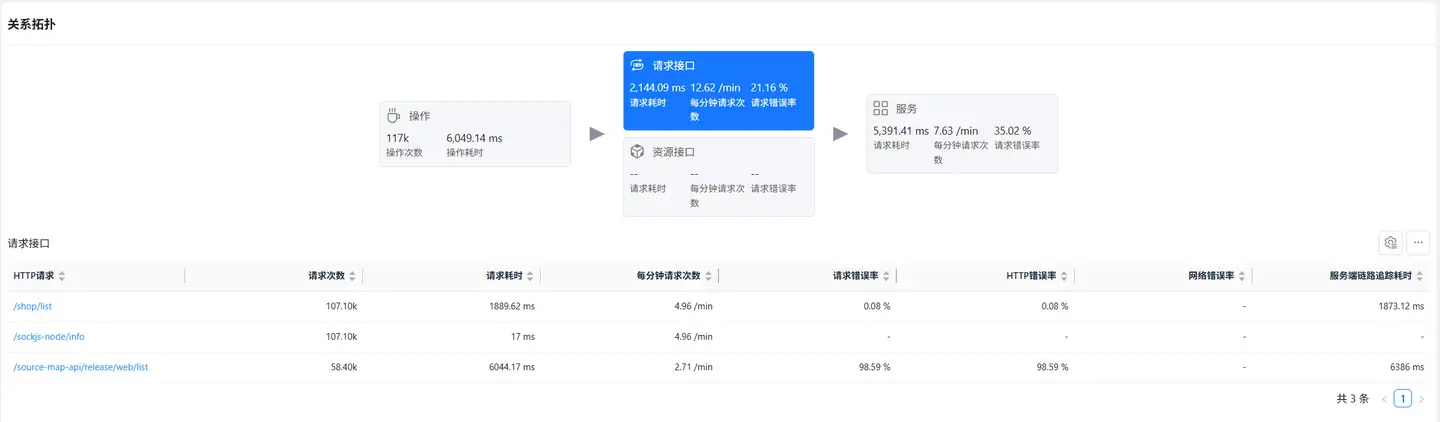Click the 请求接口 card icon
1440x422 pixels.
point(637,65)
